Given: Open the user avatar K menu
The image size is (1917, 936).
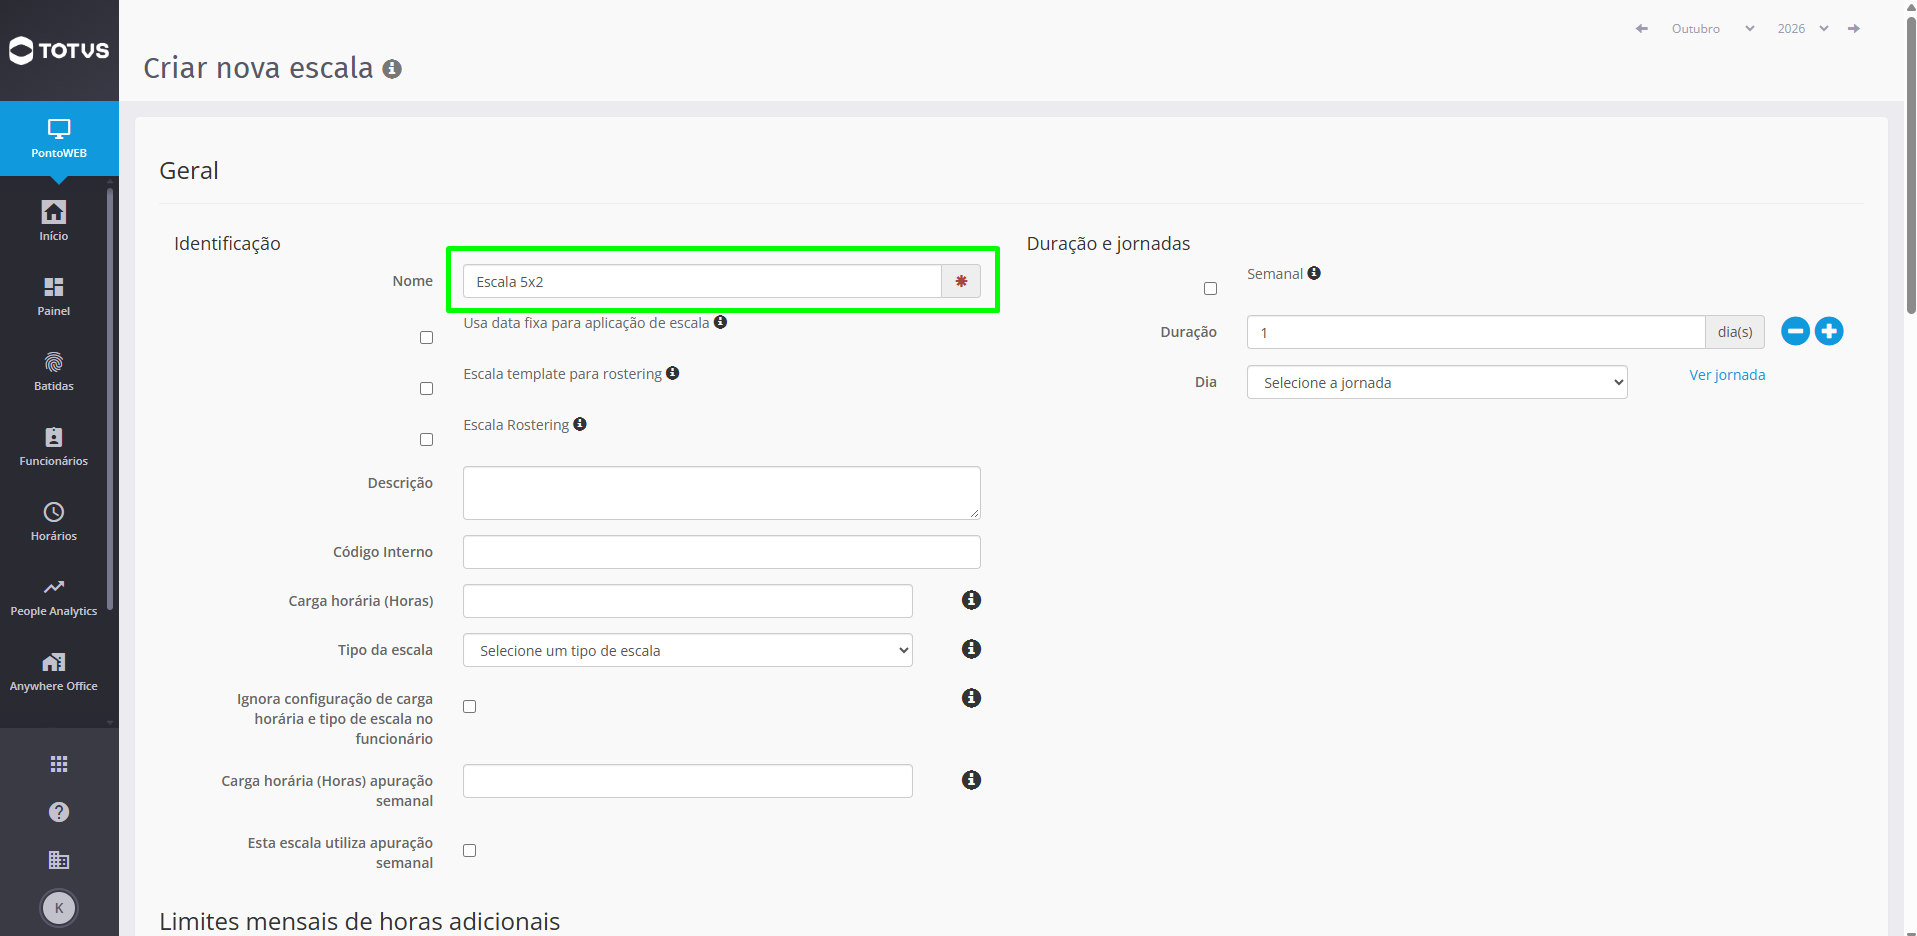Looking at the screenshot, I should pos(59,908).
